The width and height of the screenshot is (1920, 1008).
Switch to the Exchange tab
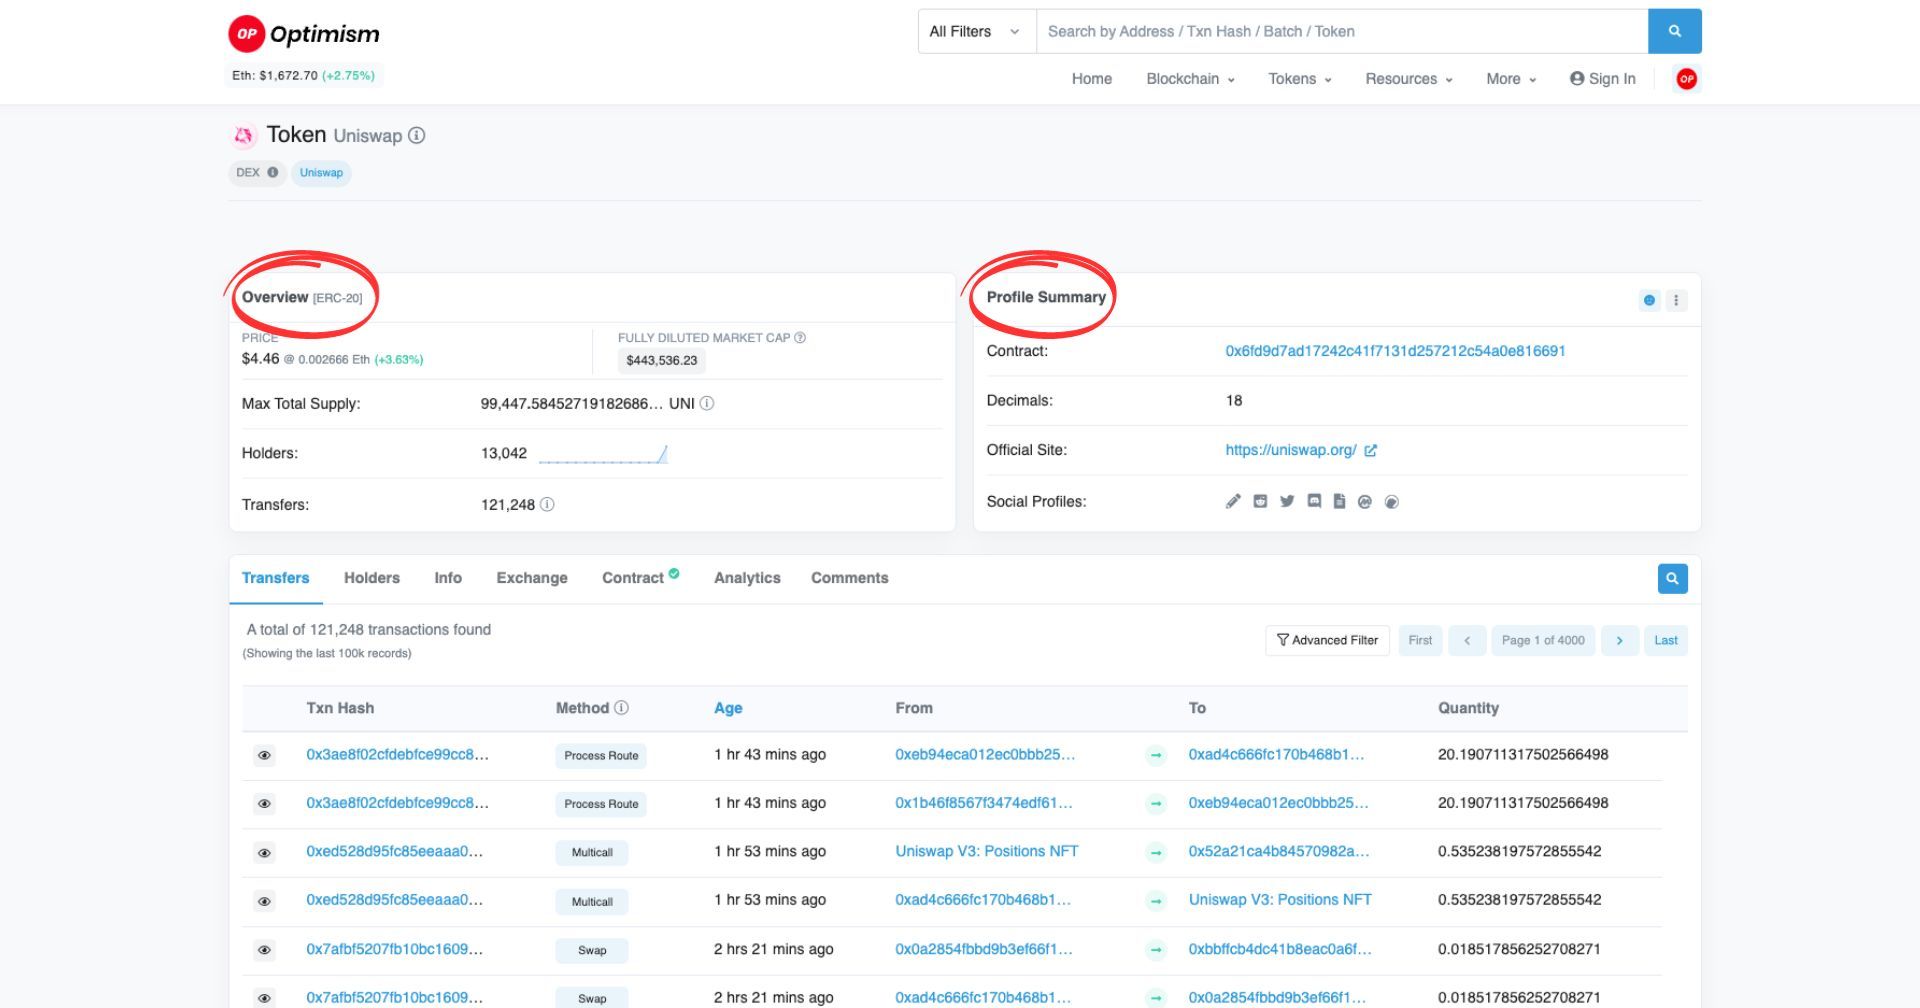532,578
